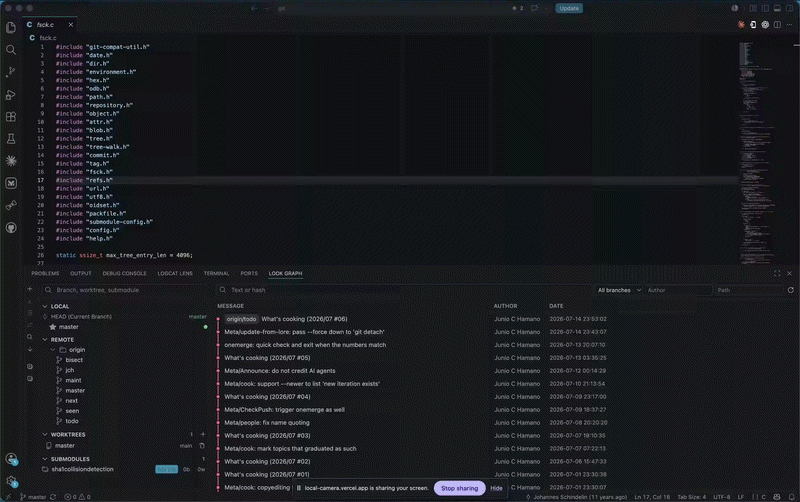Open the Testing flask view
Screen dimensions: 800x502
[11, 139]
